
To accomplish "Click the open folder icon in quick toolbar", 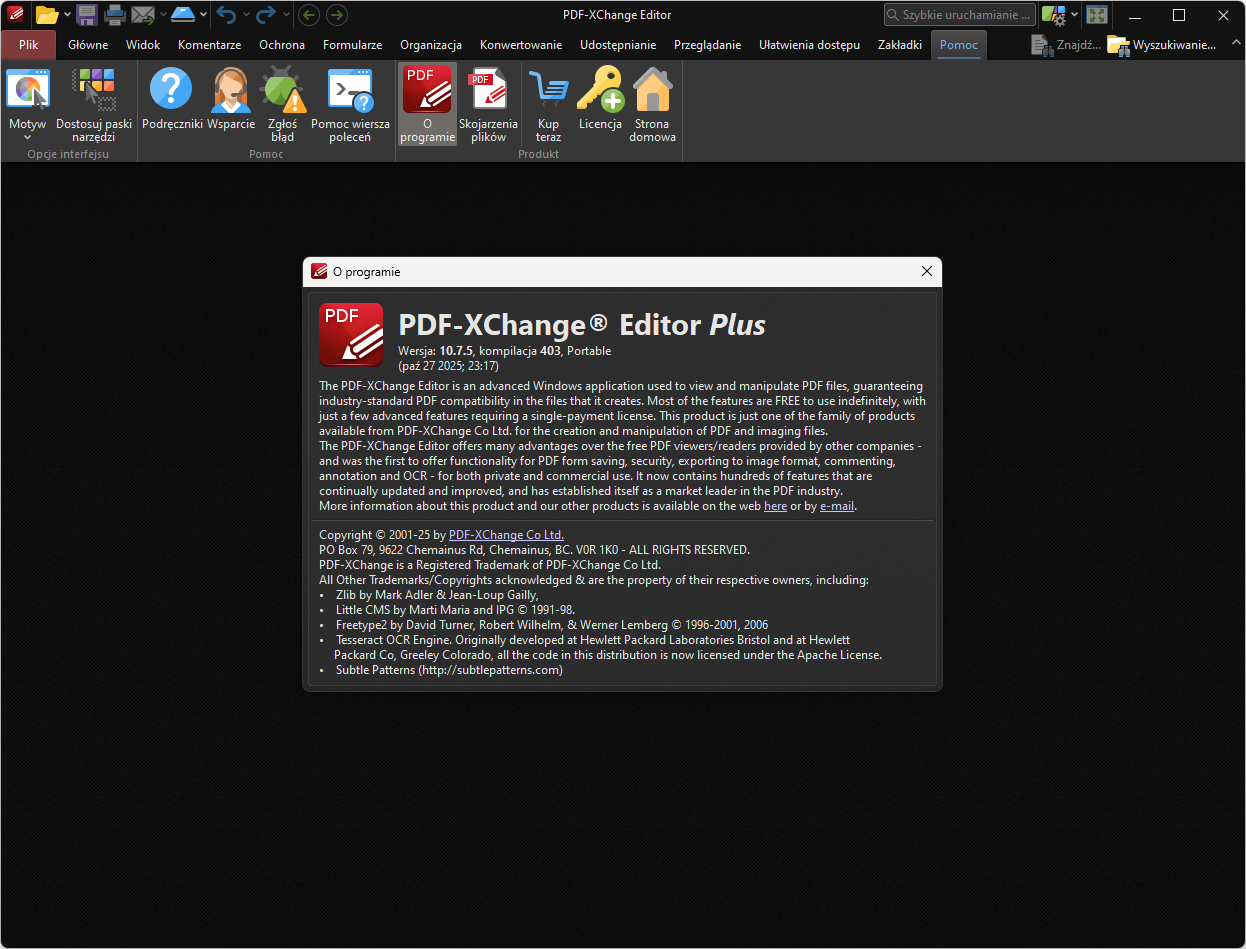I will tap(46, 15).
